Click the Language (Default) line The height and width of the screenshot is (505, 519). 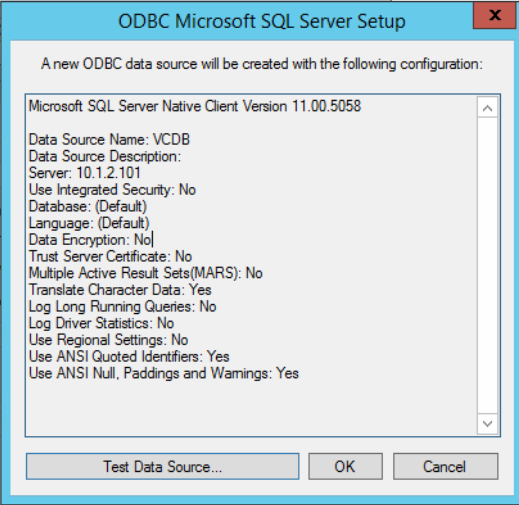click(89, 223)
